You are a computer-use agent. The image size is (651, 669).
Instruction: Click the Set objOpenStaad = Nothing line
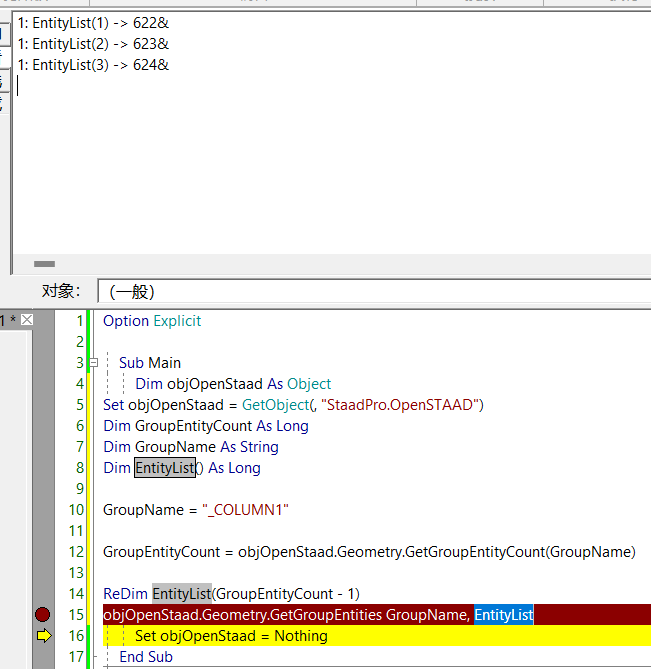(231, 636)
